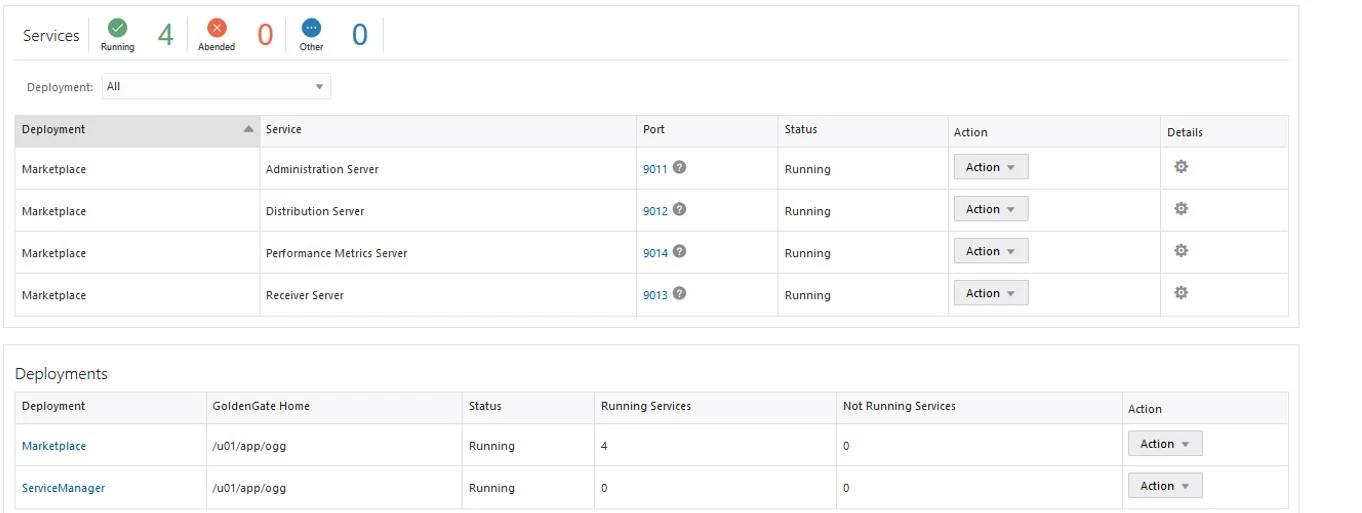Image resolution: width=1362 pixels, height=513 pixels.
Task: Click the blue Other status icon
Action: (311, 28)
